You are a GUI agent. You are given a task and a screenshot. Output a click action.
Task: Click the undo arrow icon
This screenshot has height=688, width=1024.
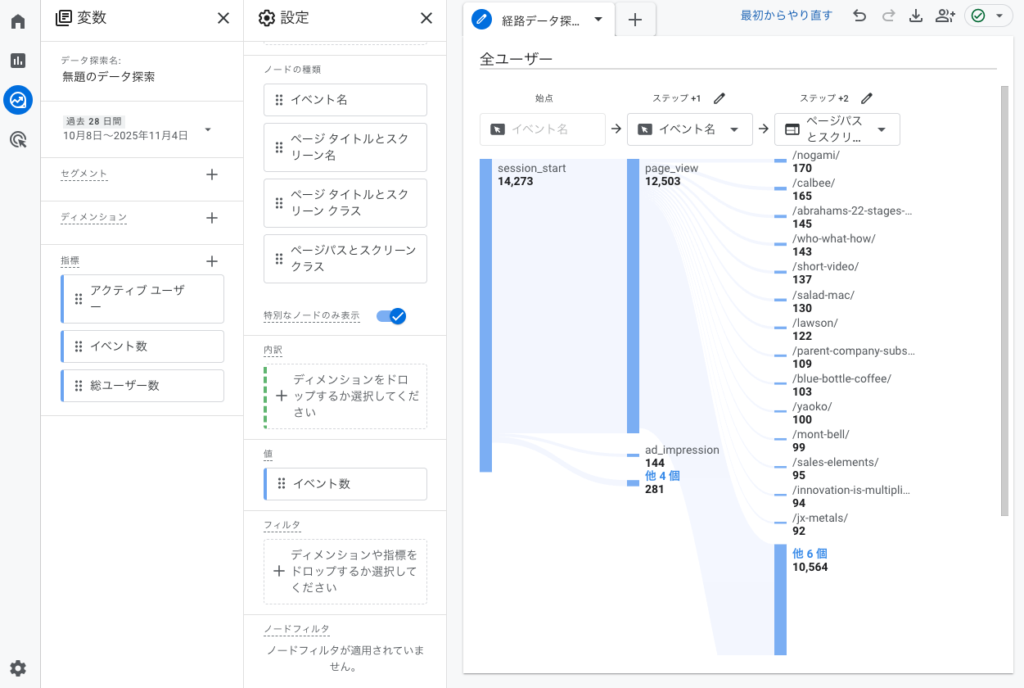click(860, 16)
